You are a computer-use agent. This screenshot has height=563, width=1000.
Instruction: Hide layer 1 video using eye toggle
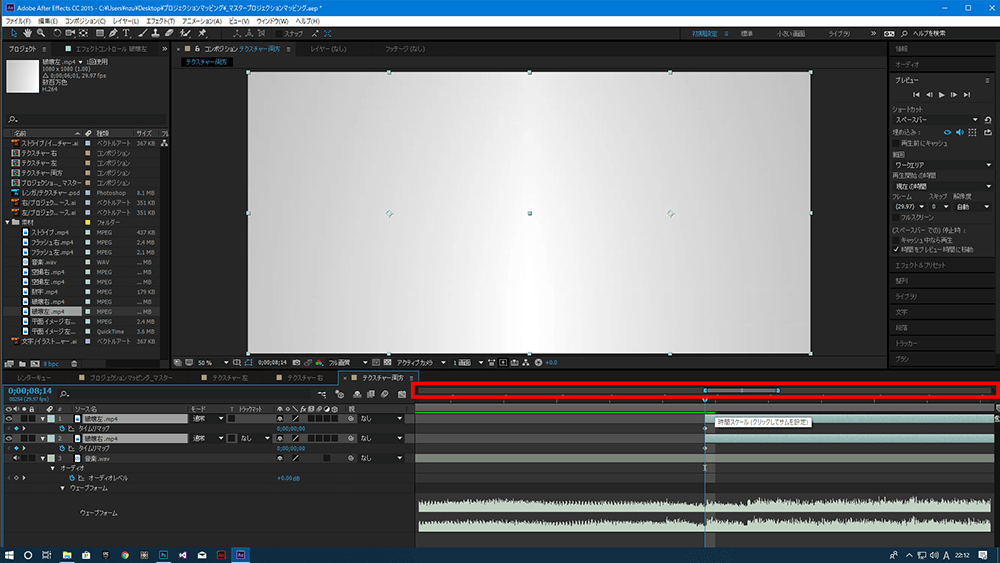pos(8,419)
